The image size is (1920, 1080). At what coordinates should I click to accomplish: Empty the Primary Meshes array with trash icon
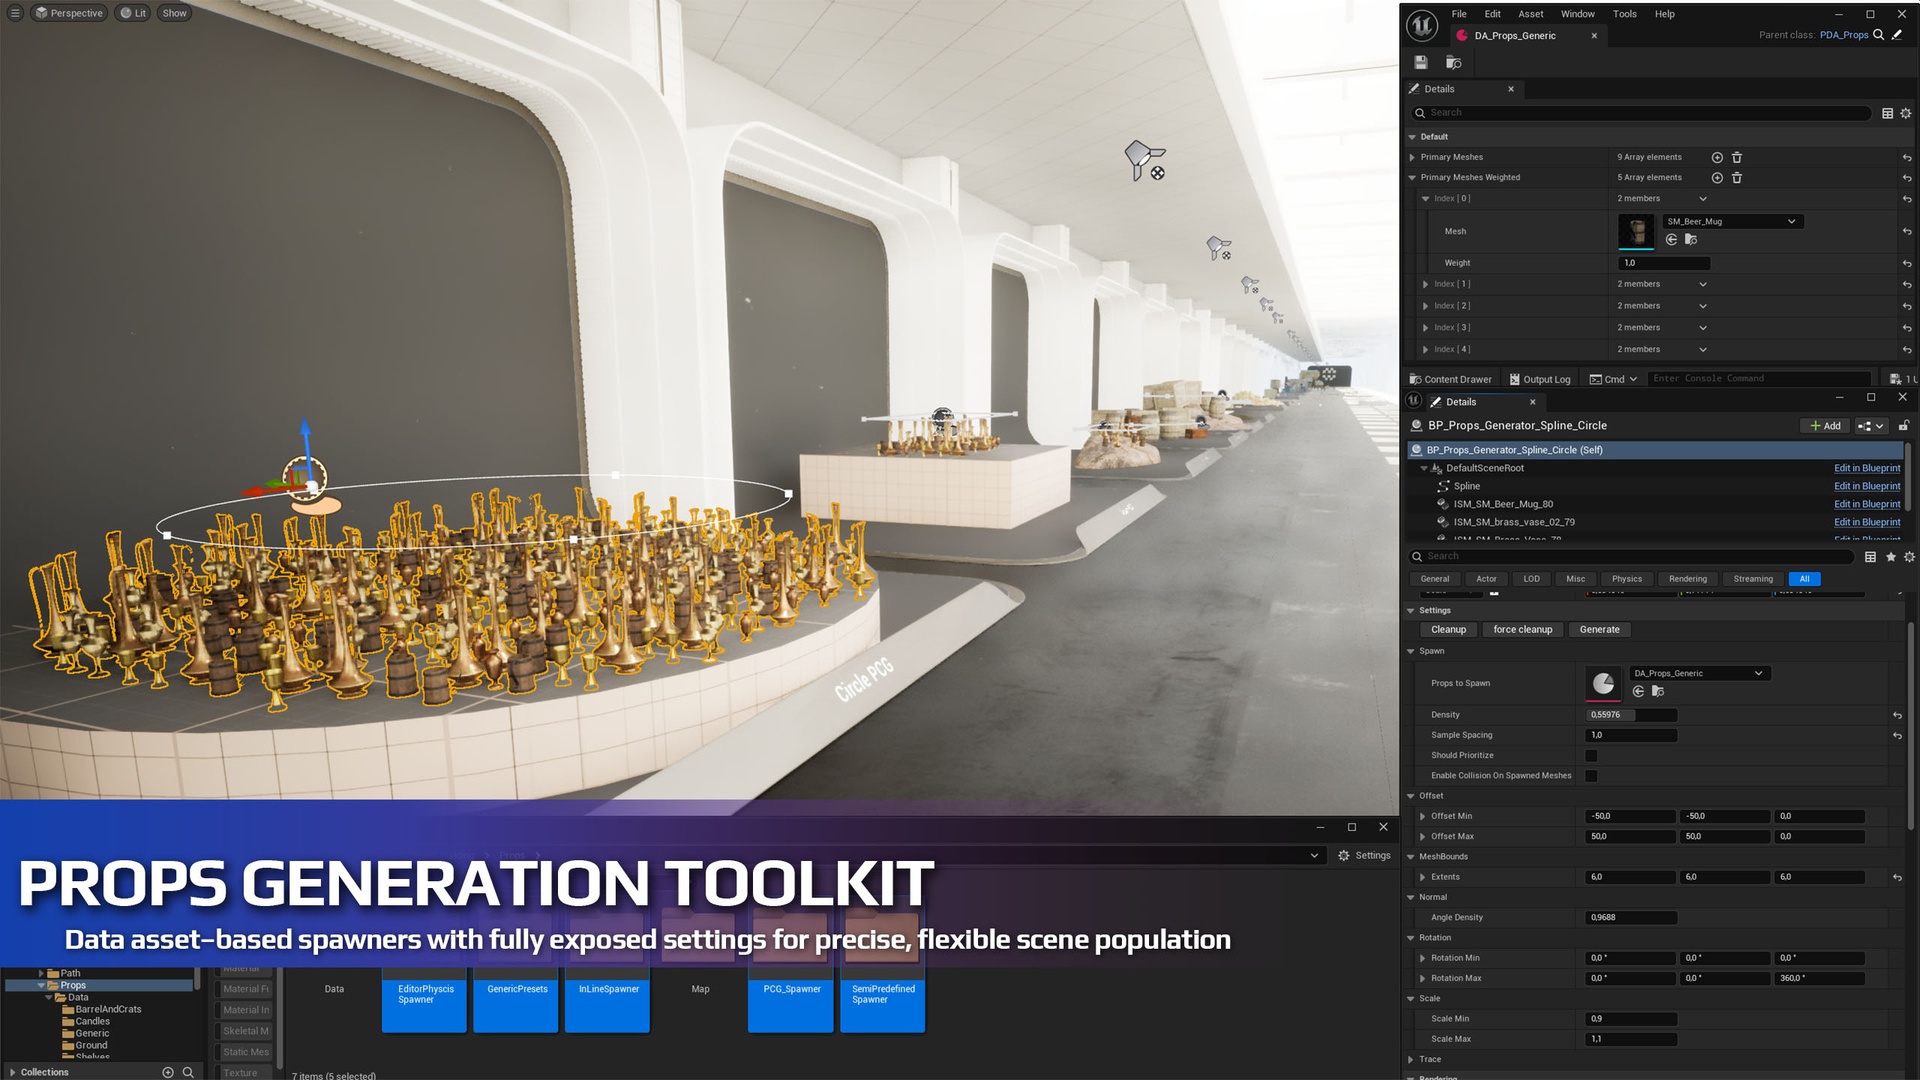(x=1737, y=157)
